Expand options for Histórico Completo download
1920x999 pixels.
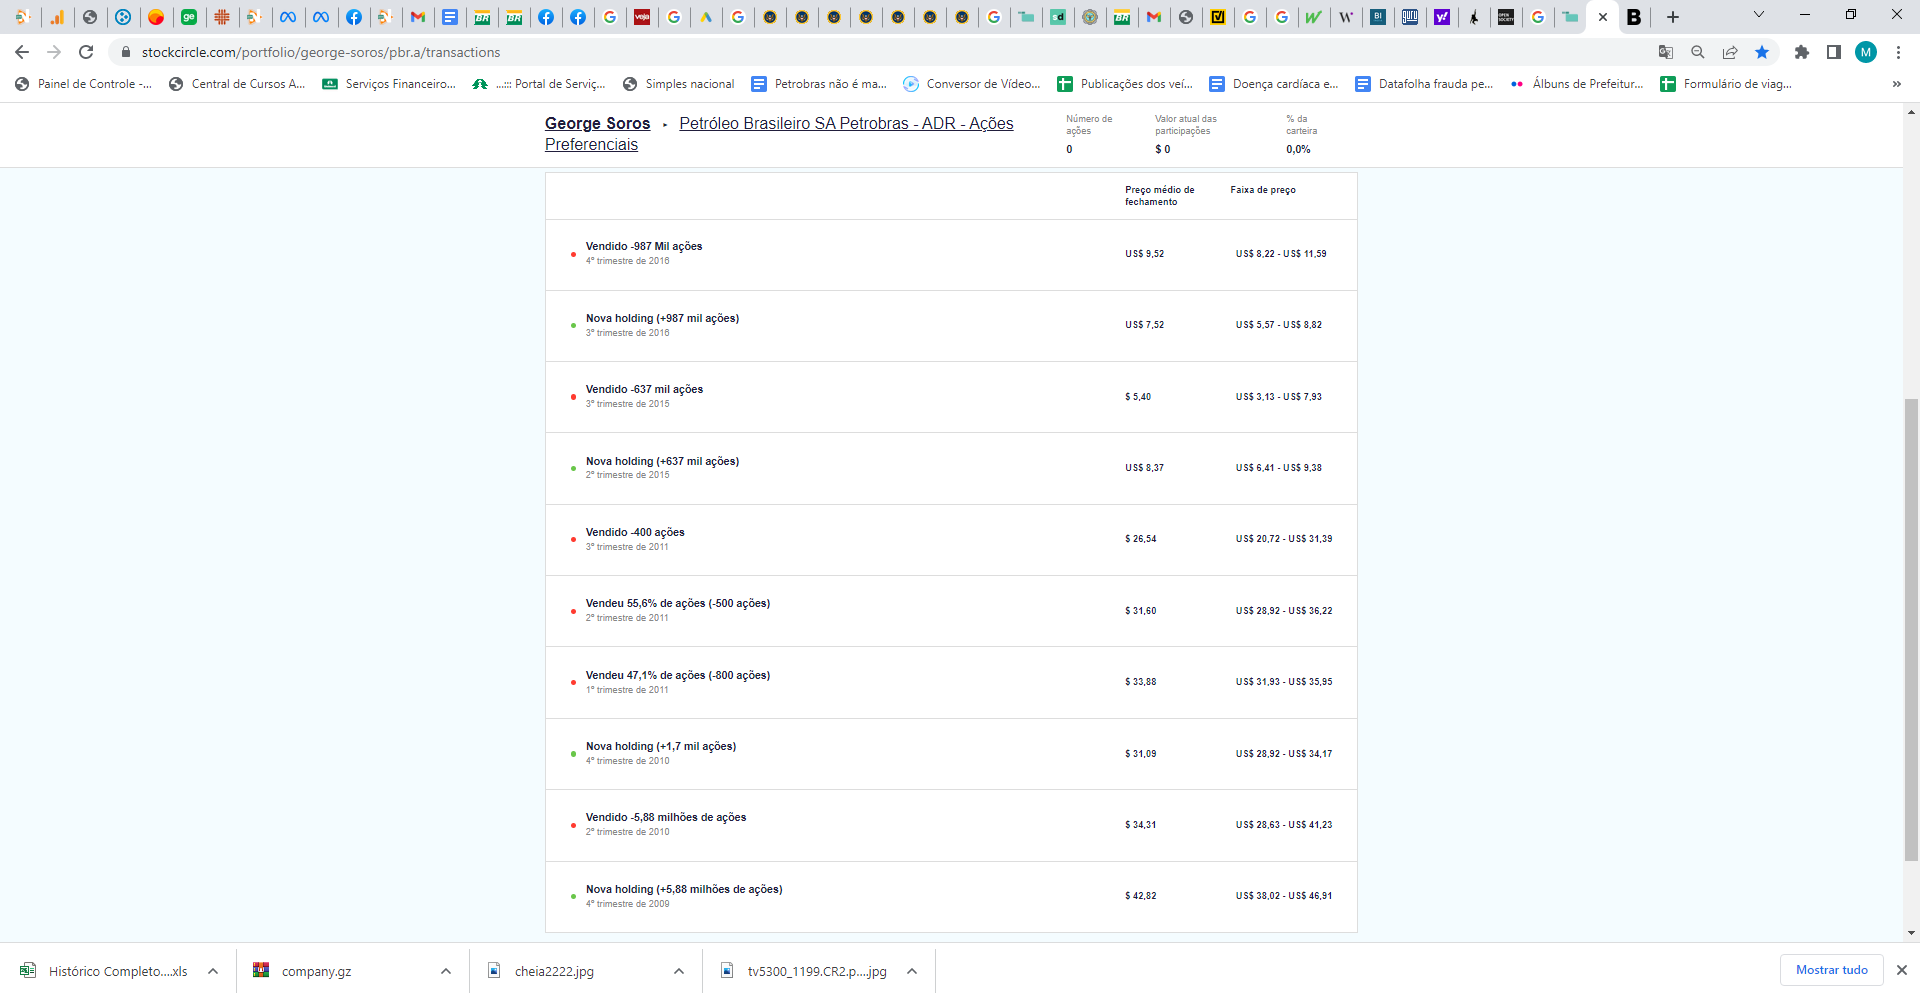213,971
